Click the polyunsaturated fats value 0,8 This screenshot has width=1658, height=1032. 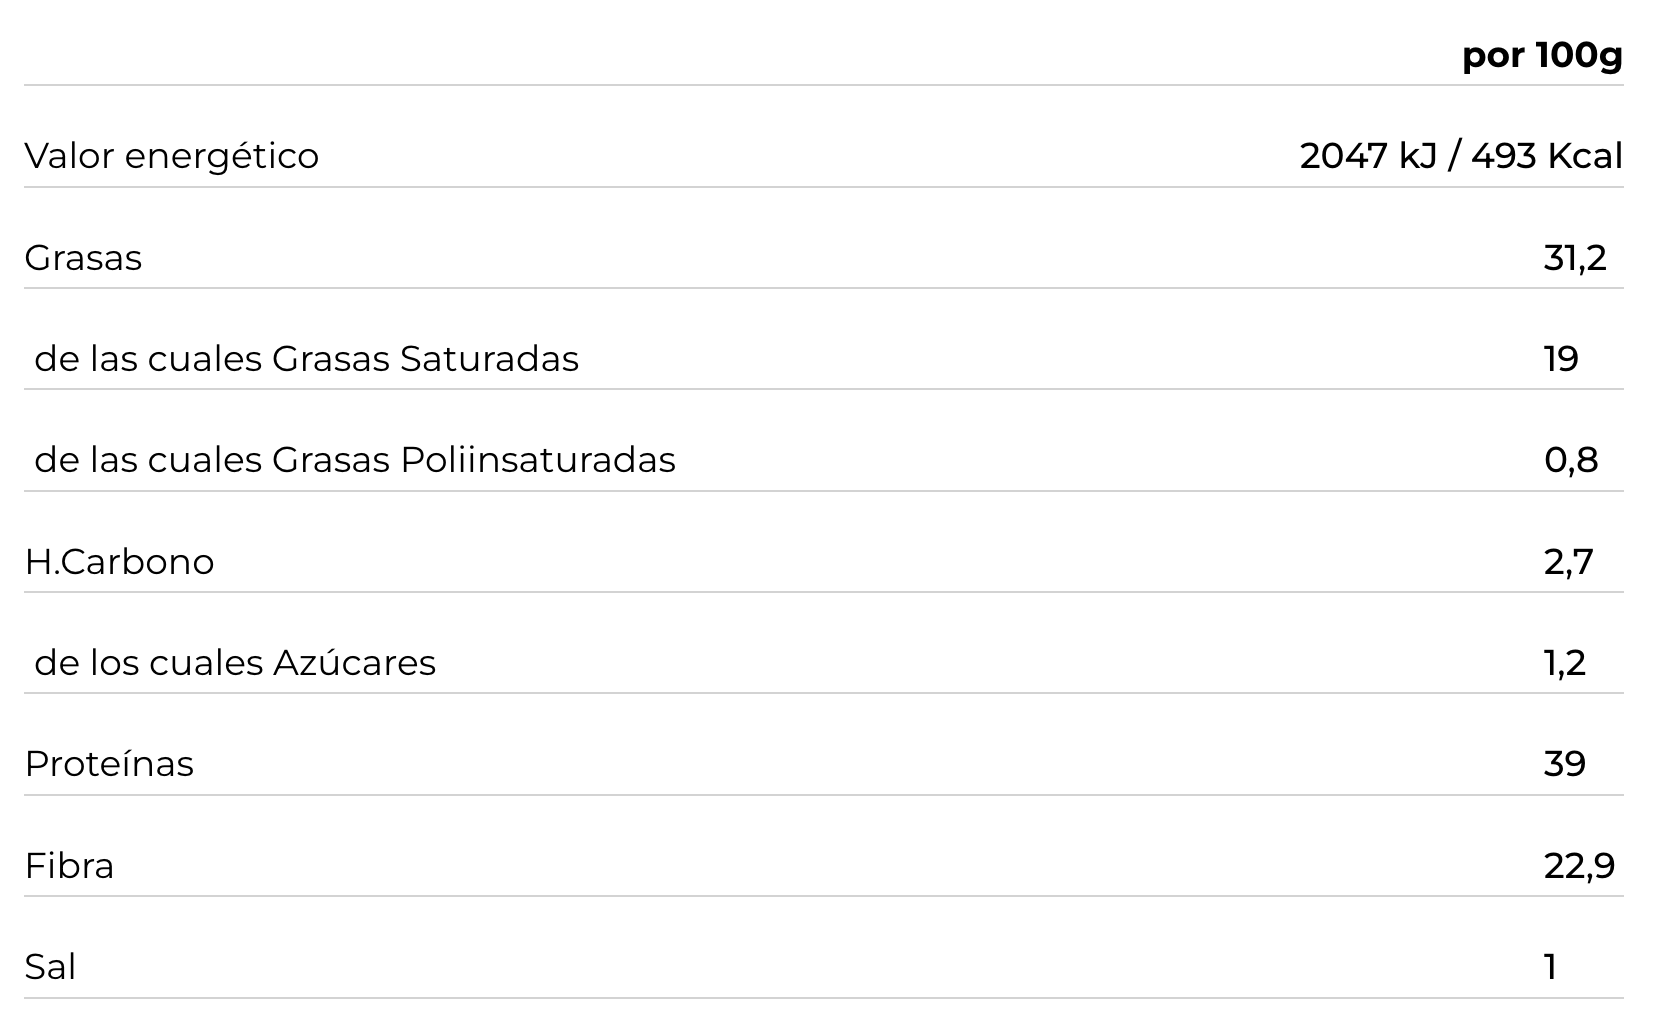pyautogui.click(x=1570, y=460)
